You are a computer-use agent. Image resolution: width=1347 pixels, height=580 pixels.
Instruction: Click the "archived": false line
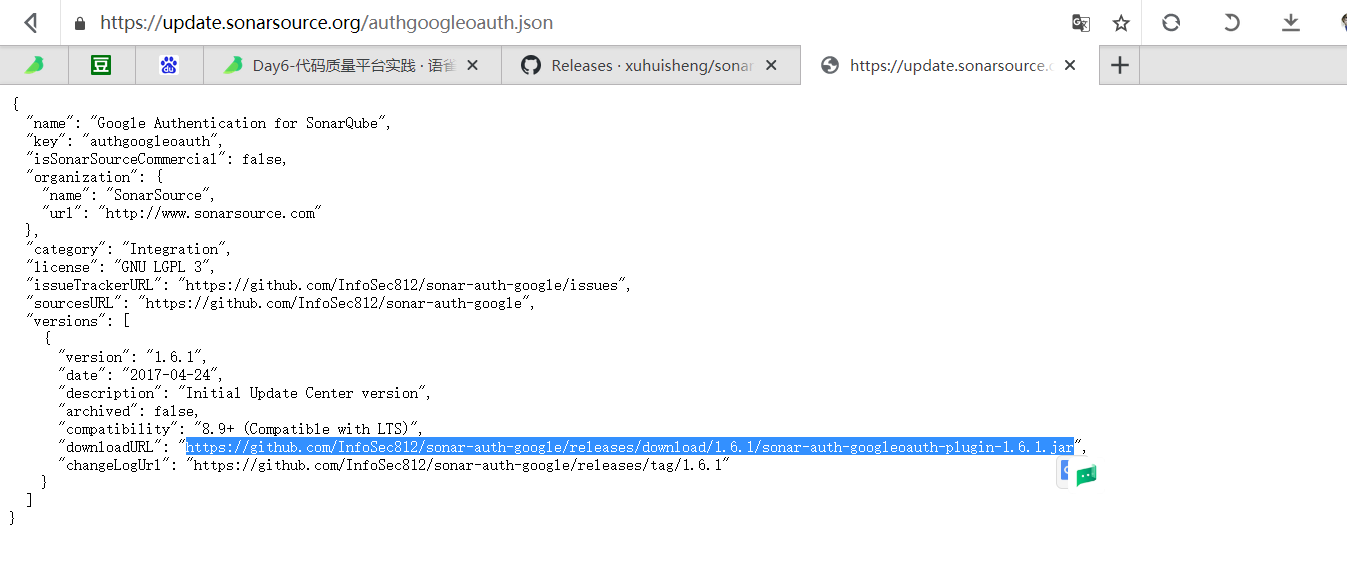[128, 411]
